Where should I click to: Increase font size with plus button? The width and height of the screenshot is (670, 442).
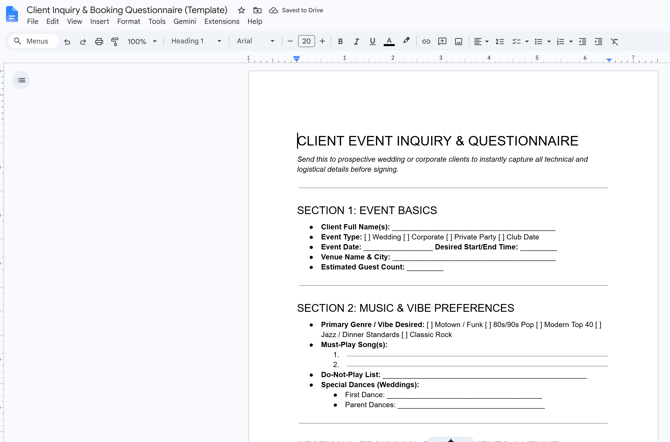click(322, 41)
